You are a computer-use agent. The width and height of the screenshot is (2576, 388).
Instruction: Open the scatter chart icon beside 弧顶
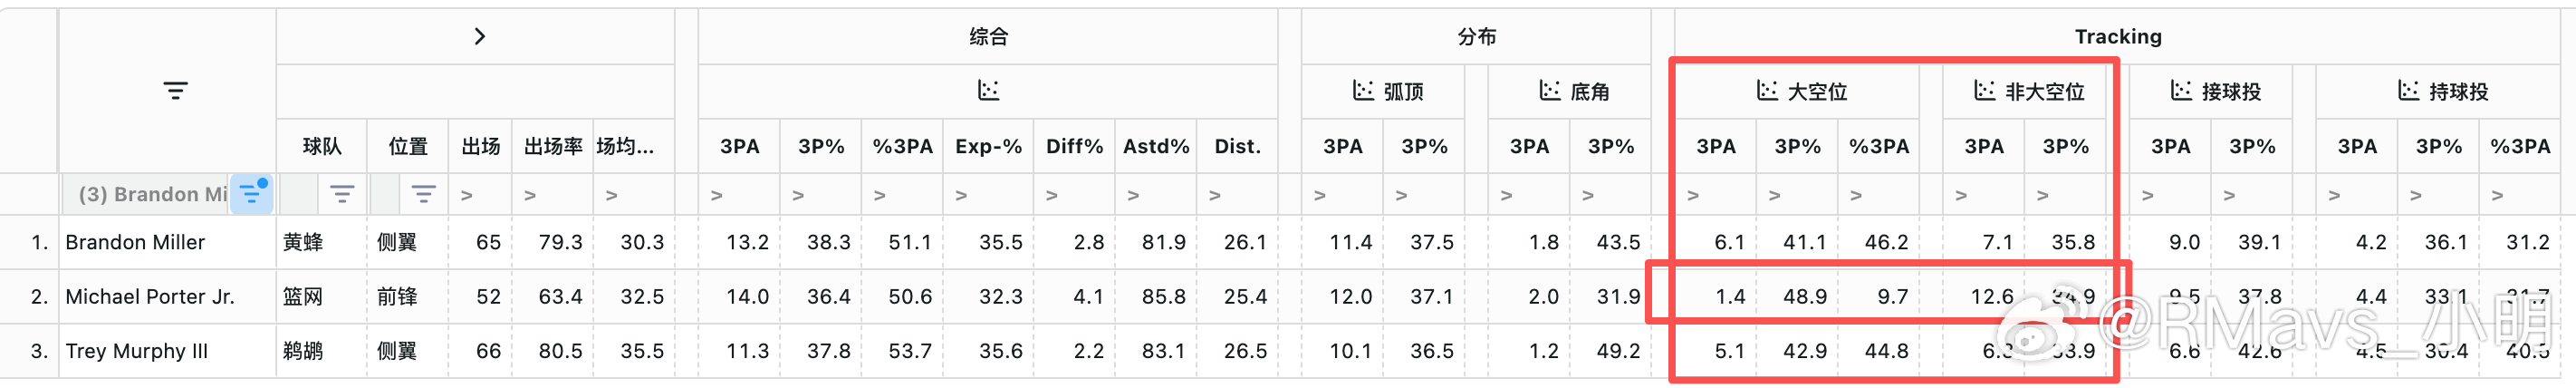click(x=1362, y=91)
